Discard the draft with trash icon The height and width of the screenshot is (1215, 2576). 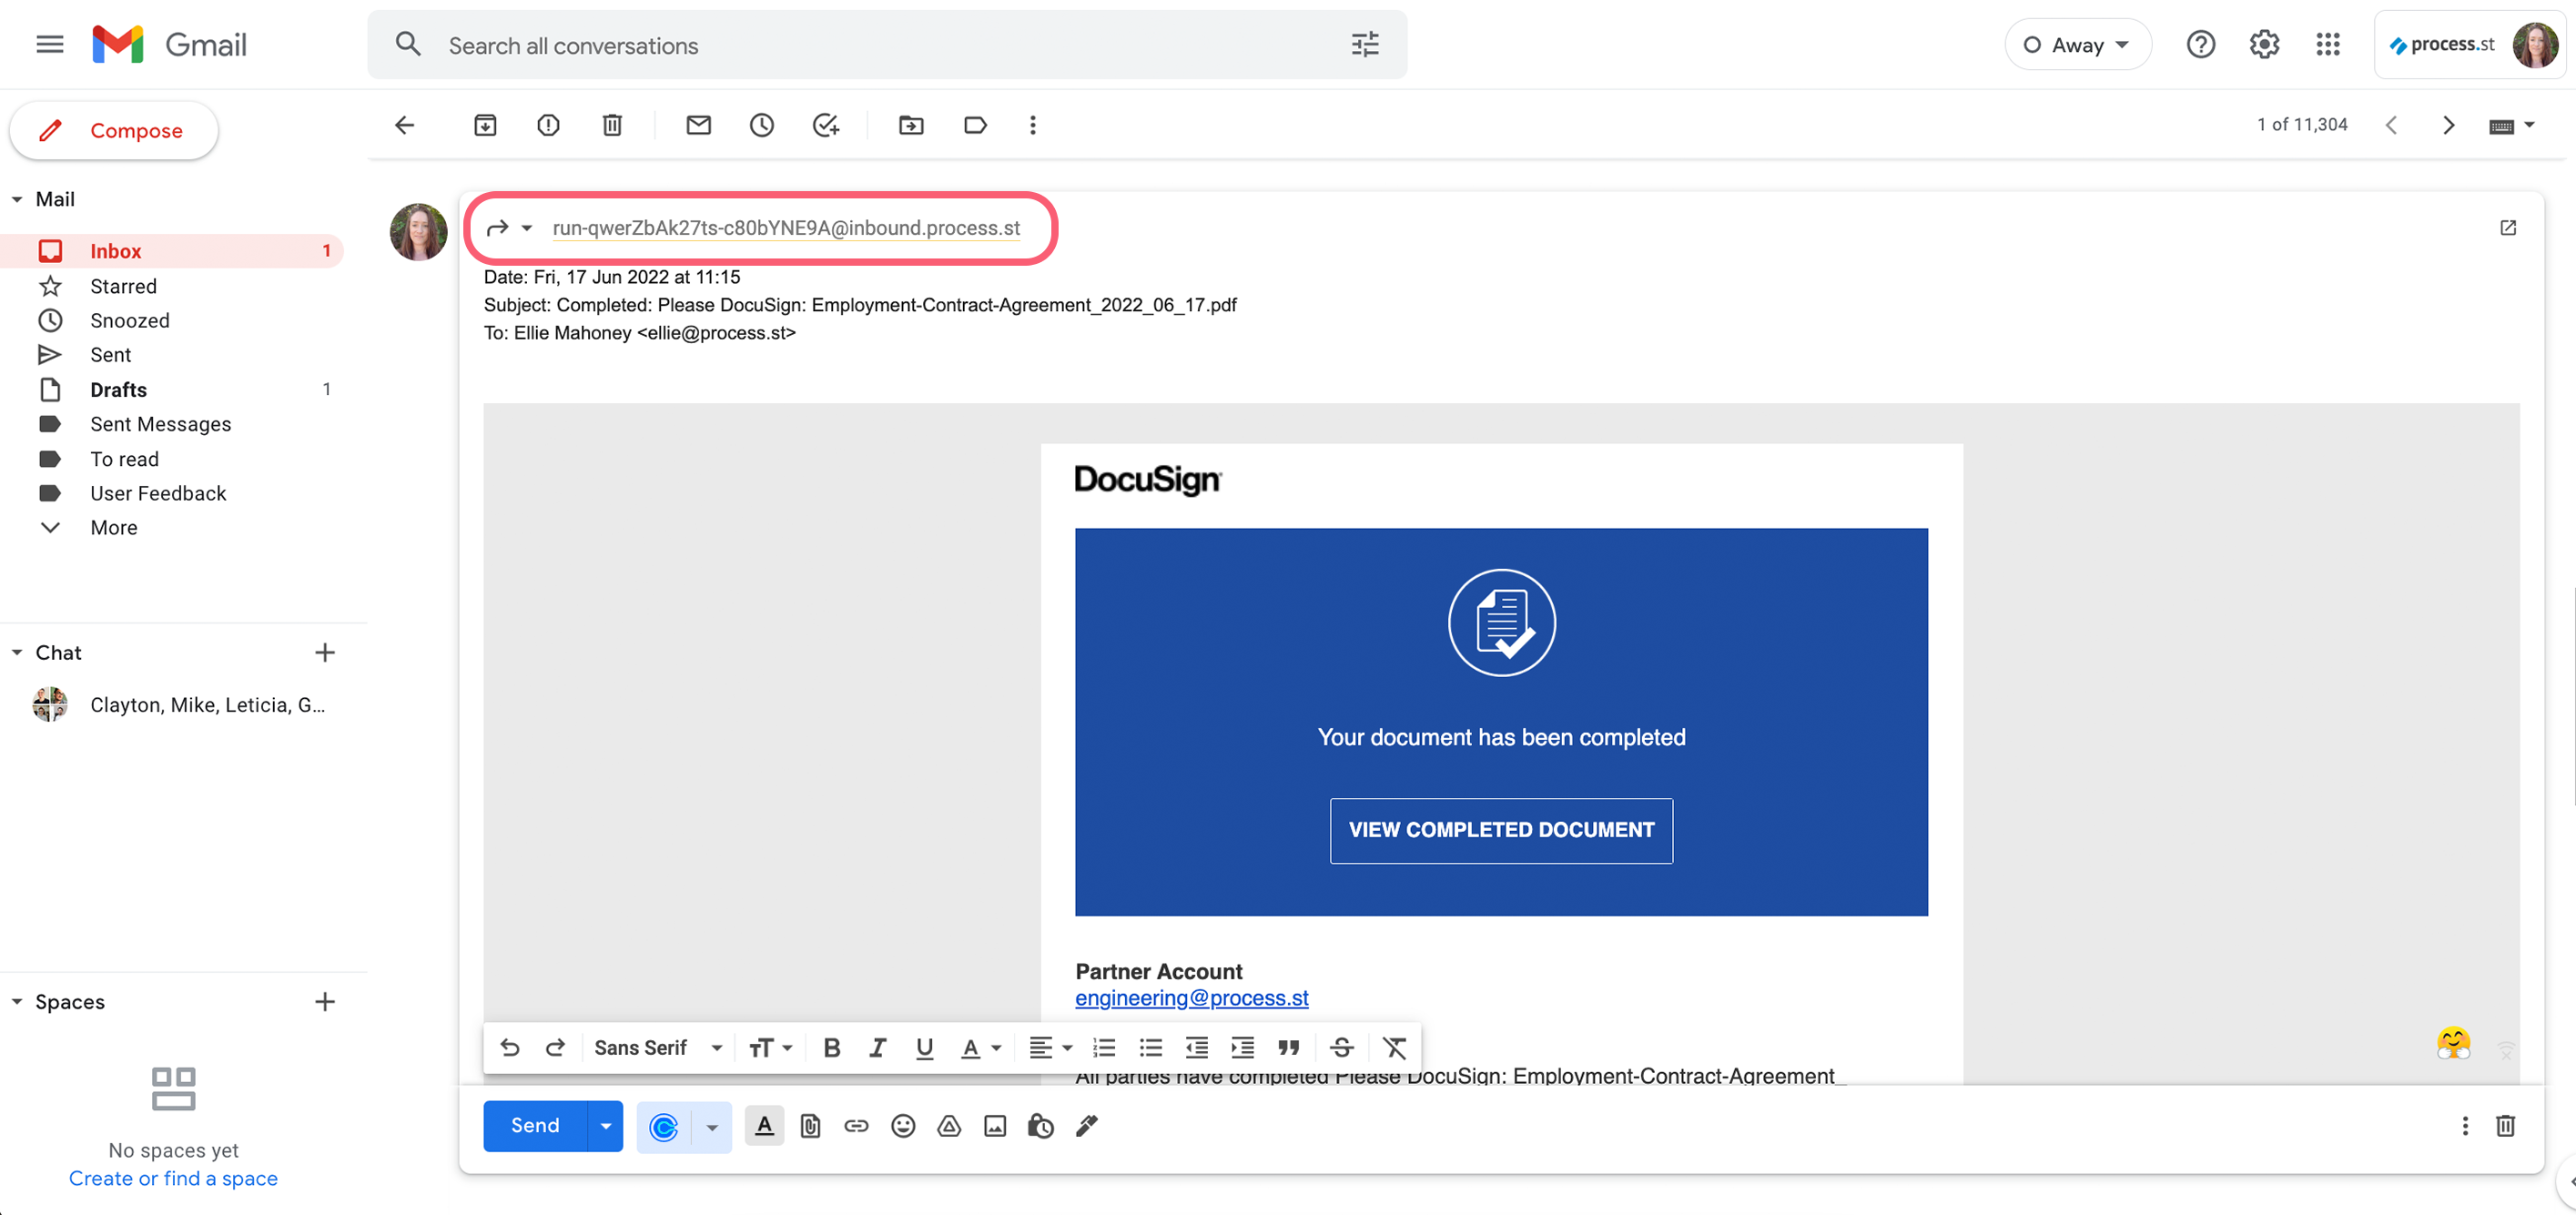(2505, 1126)
